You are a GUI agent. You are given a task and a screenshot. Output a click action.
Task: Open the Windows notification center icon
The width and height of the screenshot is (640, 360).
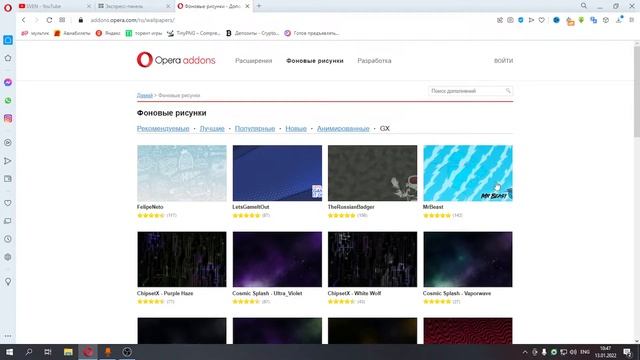[627, 352]
